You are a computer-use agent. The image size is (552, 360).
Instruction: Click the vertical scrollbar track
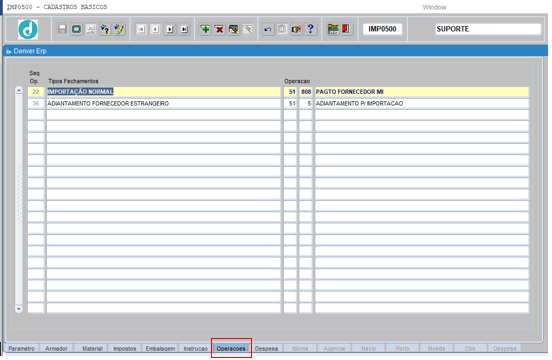(x=19, y=199)
